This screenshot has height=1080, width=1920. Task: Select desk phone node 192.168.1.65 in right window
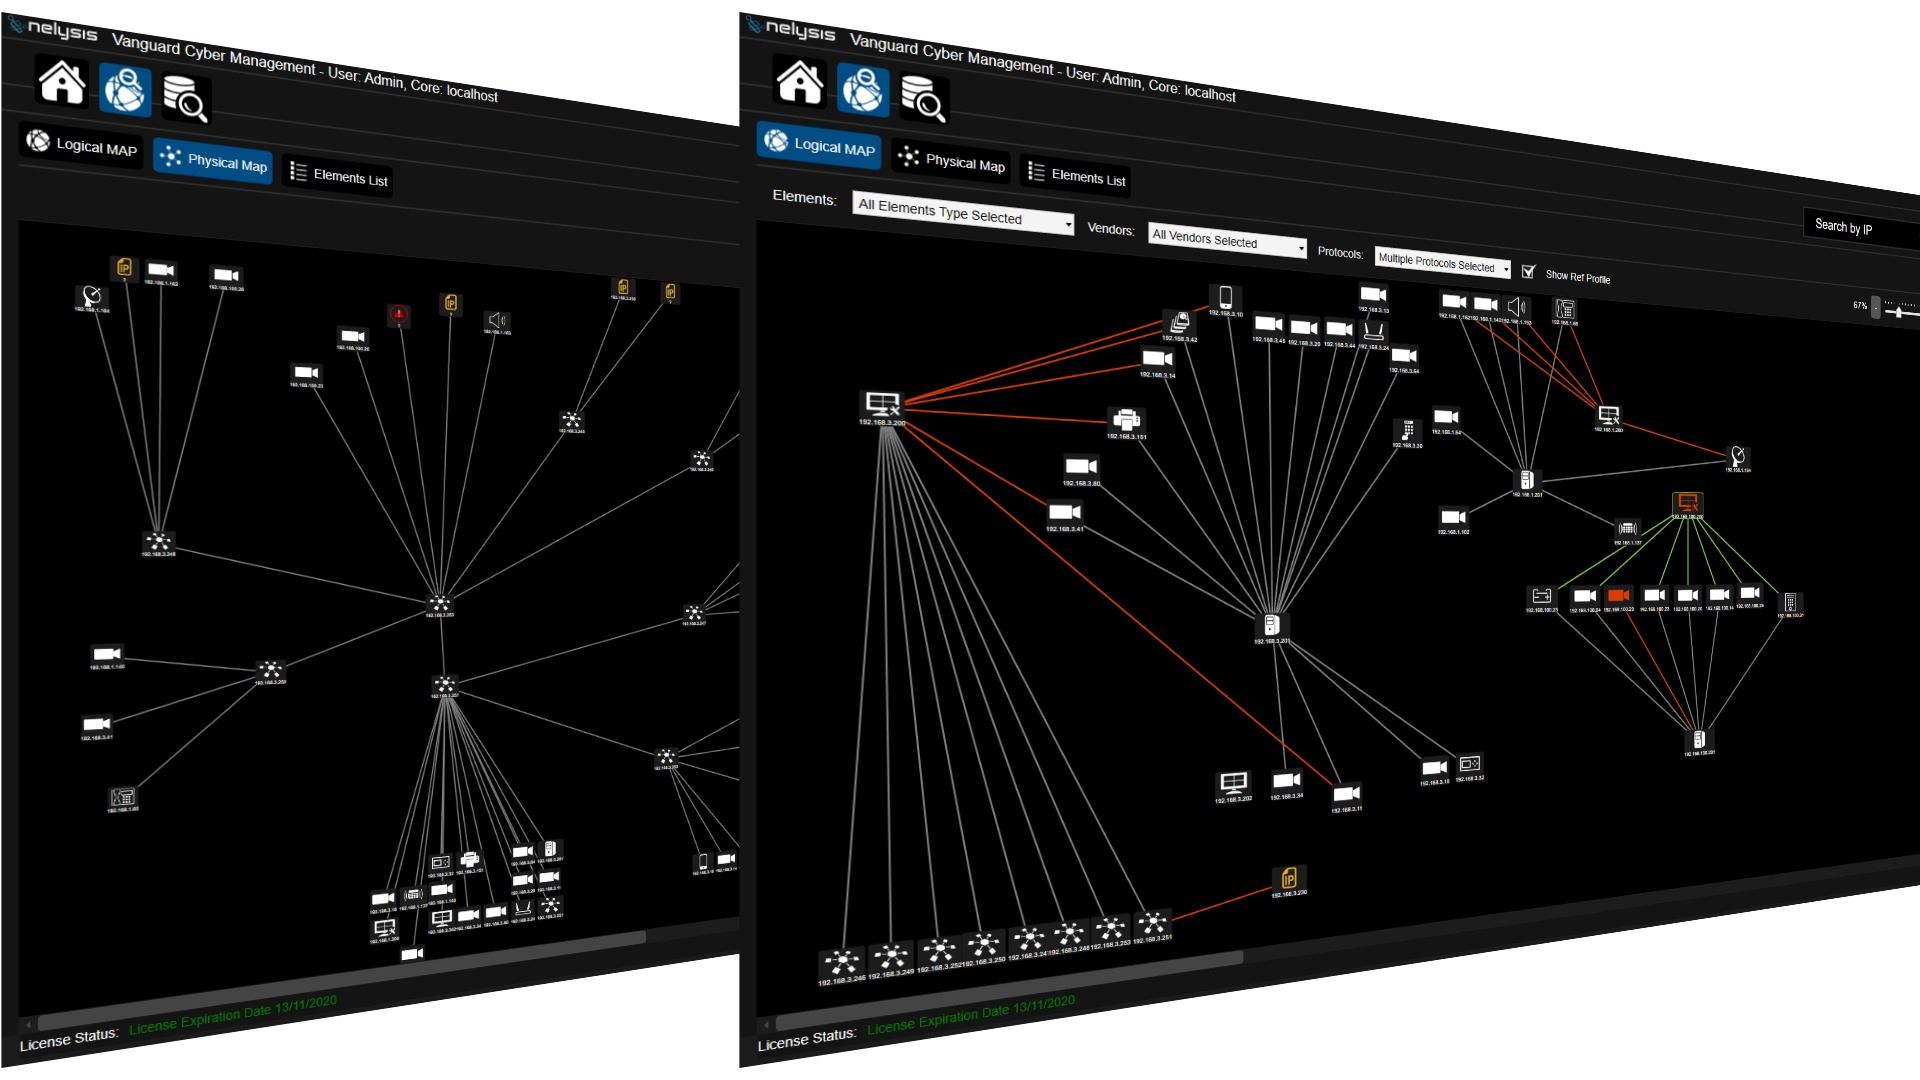click(1565, 312)
